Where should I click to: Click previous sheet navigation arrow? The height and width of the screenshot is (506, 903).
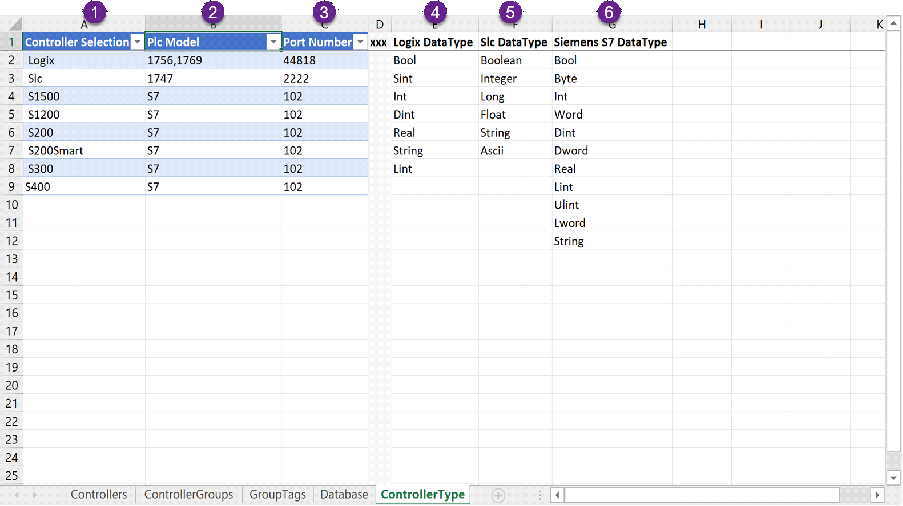(17, 495)
